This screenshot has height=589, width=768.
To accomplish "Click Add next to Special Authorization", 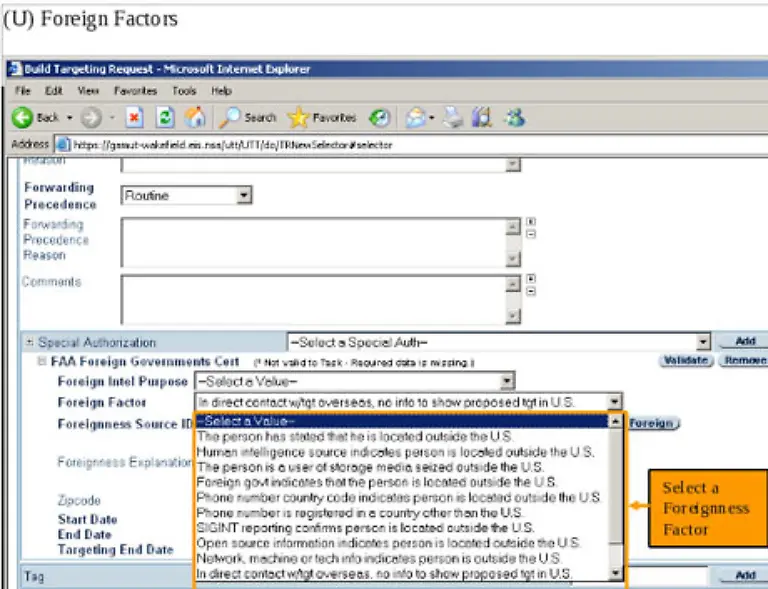I will 745,342.
